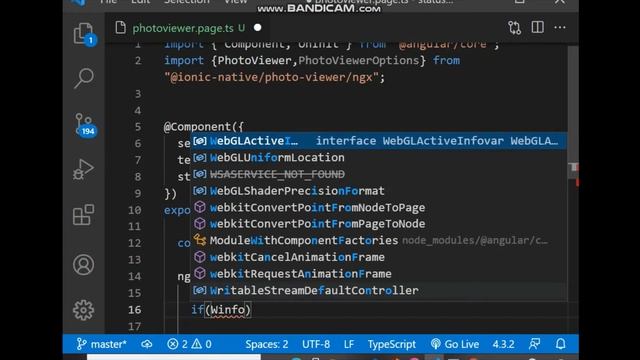Choose the WebGLUniformLocation suggestion
640x360 pixels.
coord(378,158)
